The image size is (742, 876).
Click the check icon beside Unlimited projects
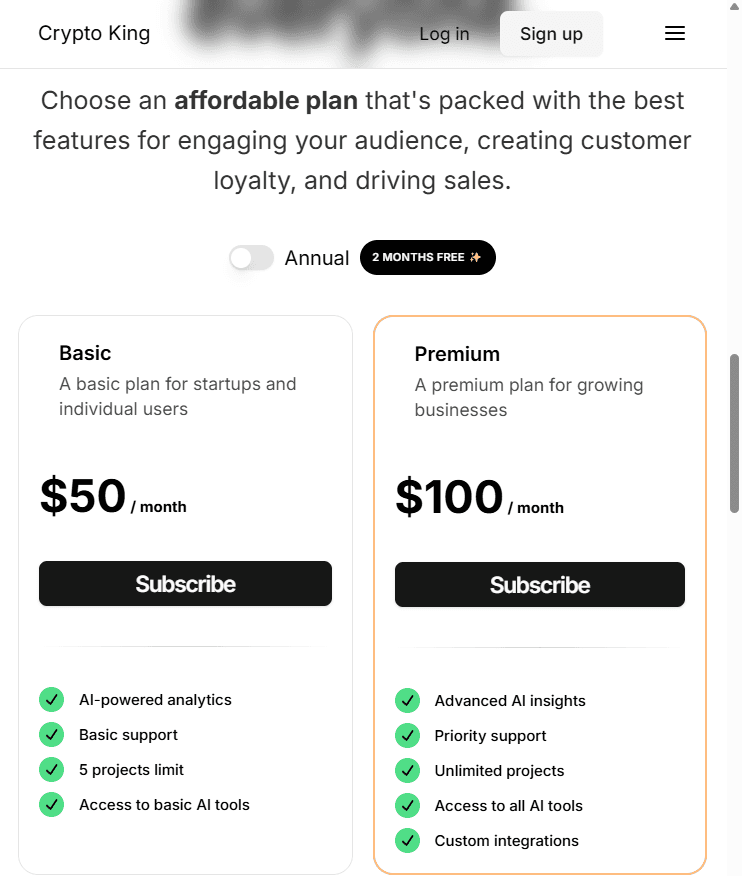[407, 771]
